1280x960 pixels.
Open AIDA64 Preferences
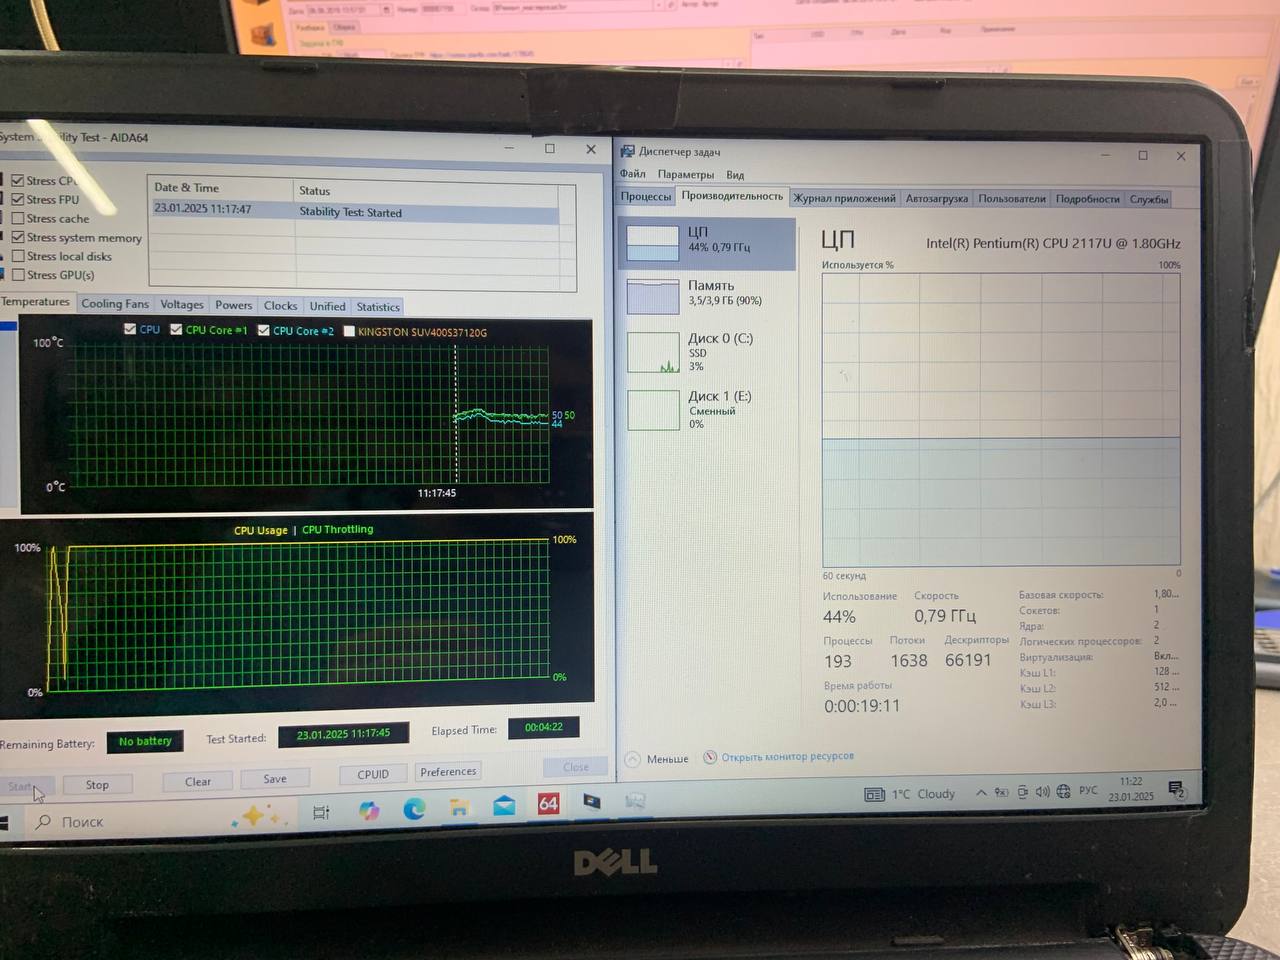[x=449, y=772]
